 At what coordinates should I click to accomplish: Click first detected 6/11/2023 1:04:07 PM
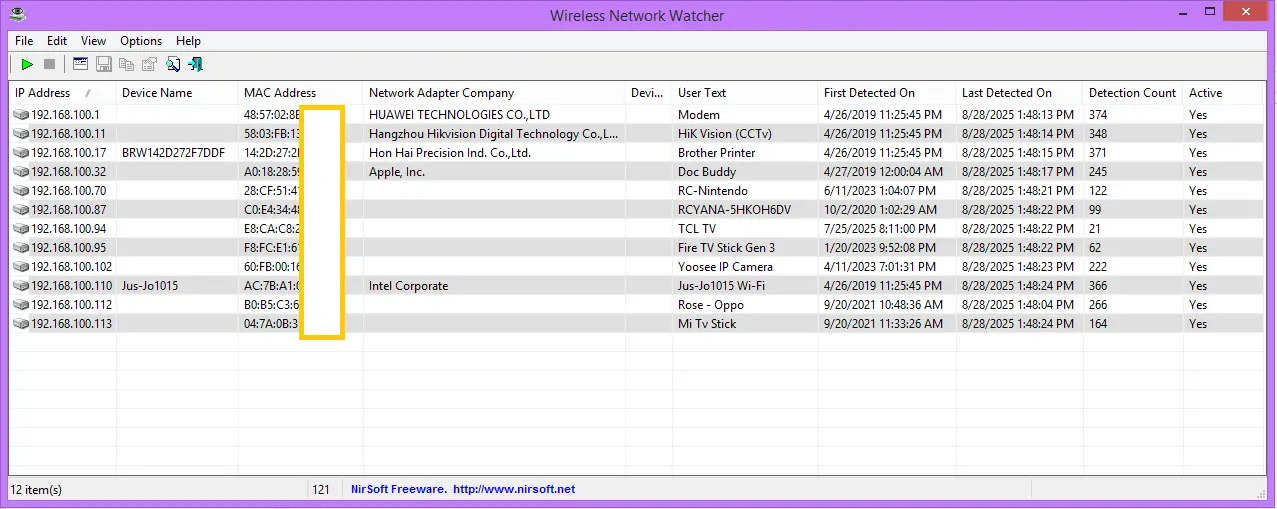coord(880,191)
